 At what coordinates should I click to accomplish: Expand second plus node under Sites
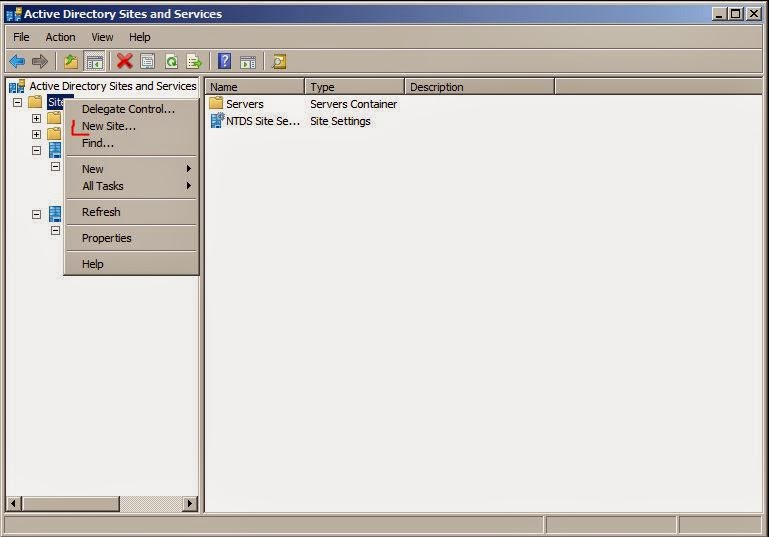point(36,134)
